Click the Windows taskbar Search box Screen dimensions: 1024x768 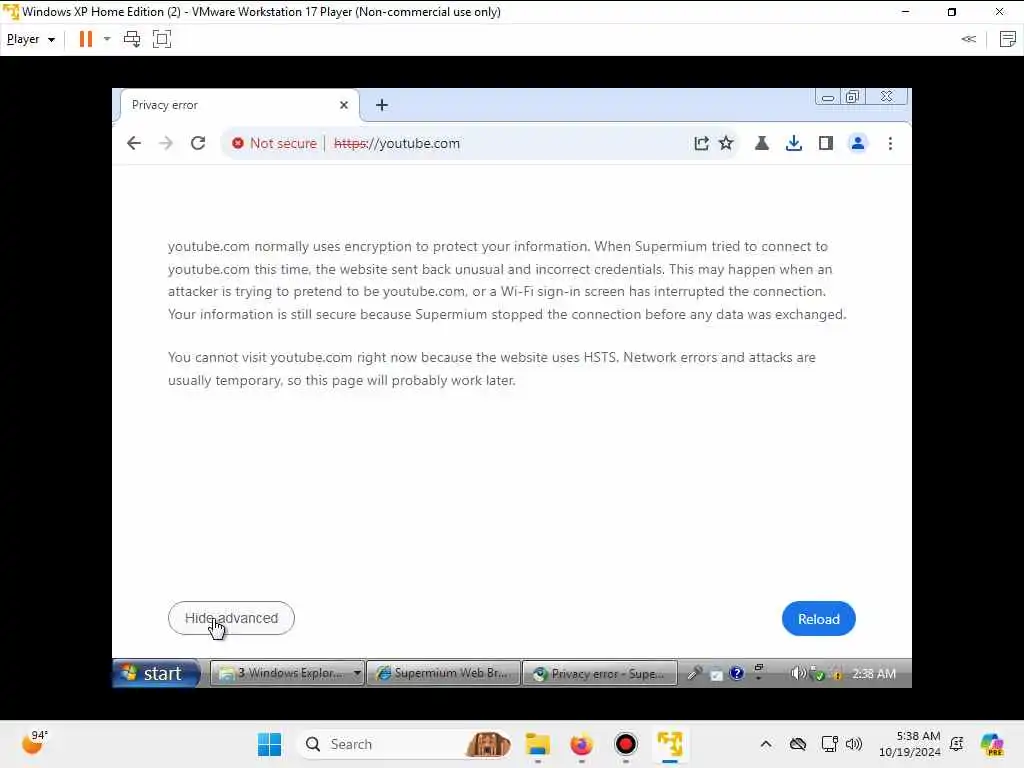405,744
